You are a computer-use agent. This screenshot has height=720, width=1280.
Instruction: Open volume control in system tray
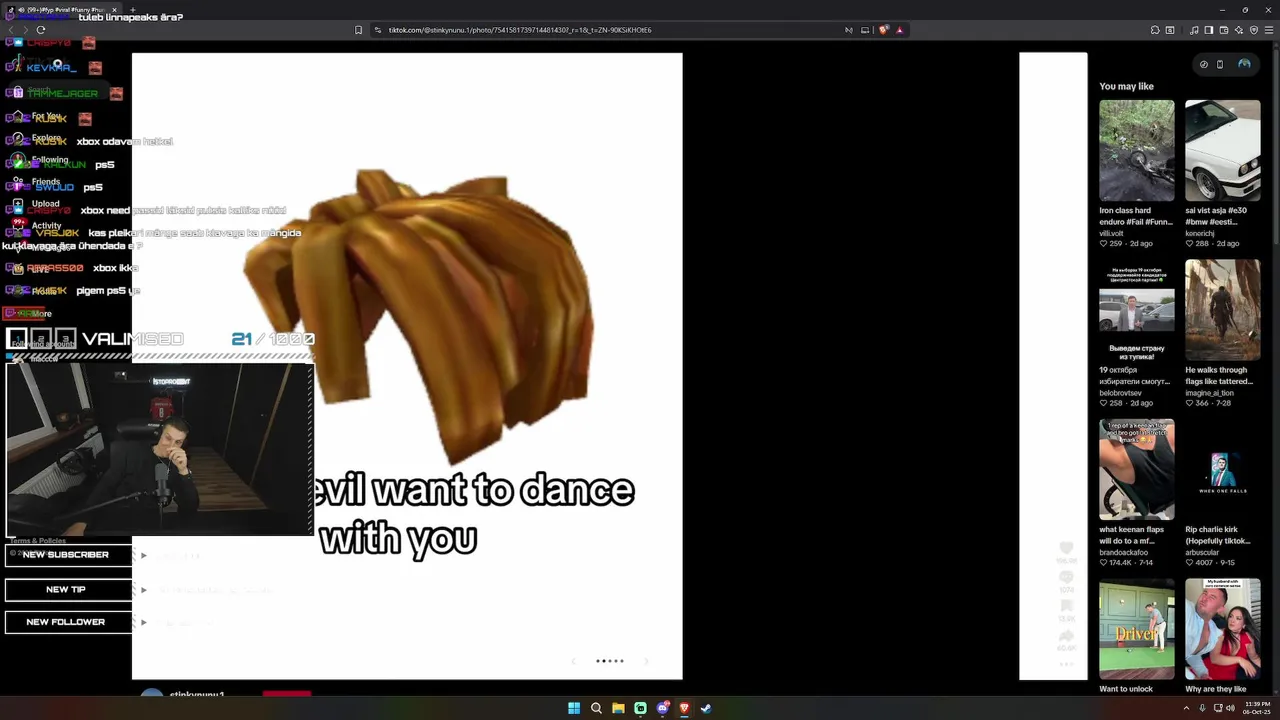pyautogui.click(x=1230, y=708)
